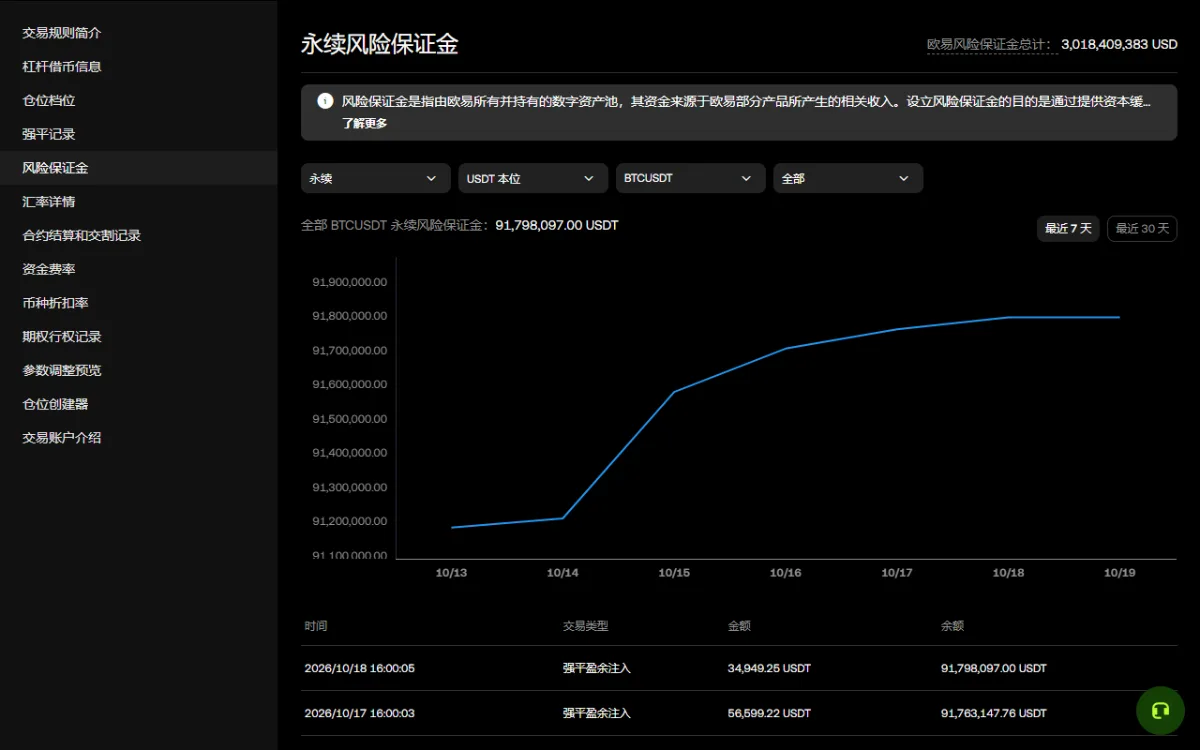Open 强平记录 sidebar item

49,134
